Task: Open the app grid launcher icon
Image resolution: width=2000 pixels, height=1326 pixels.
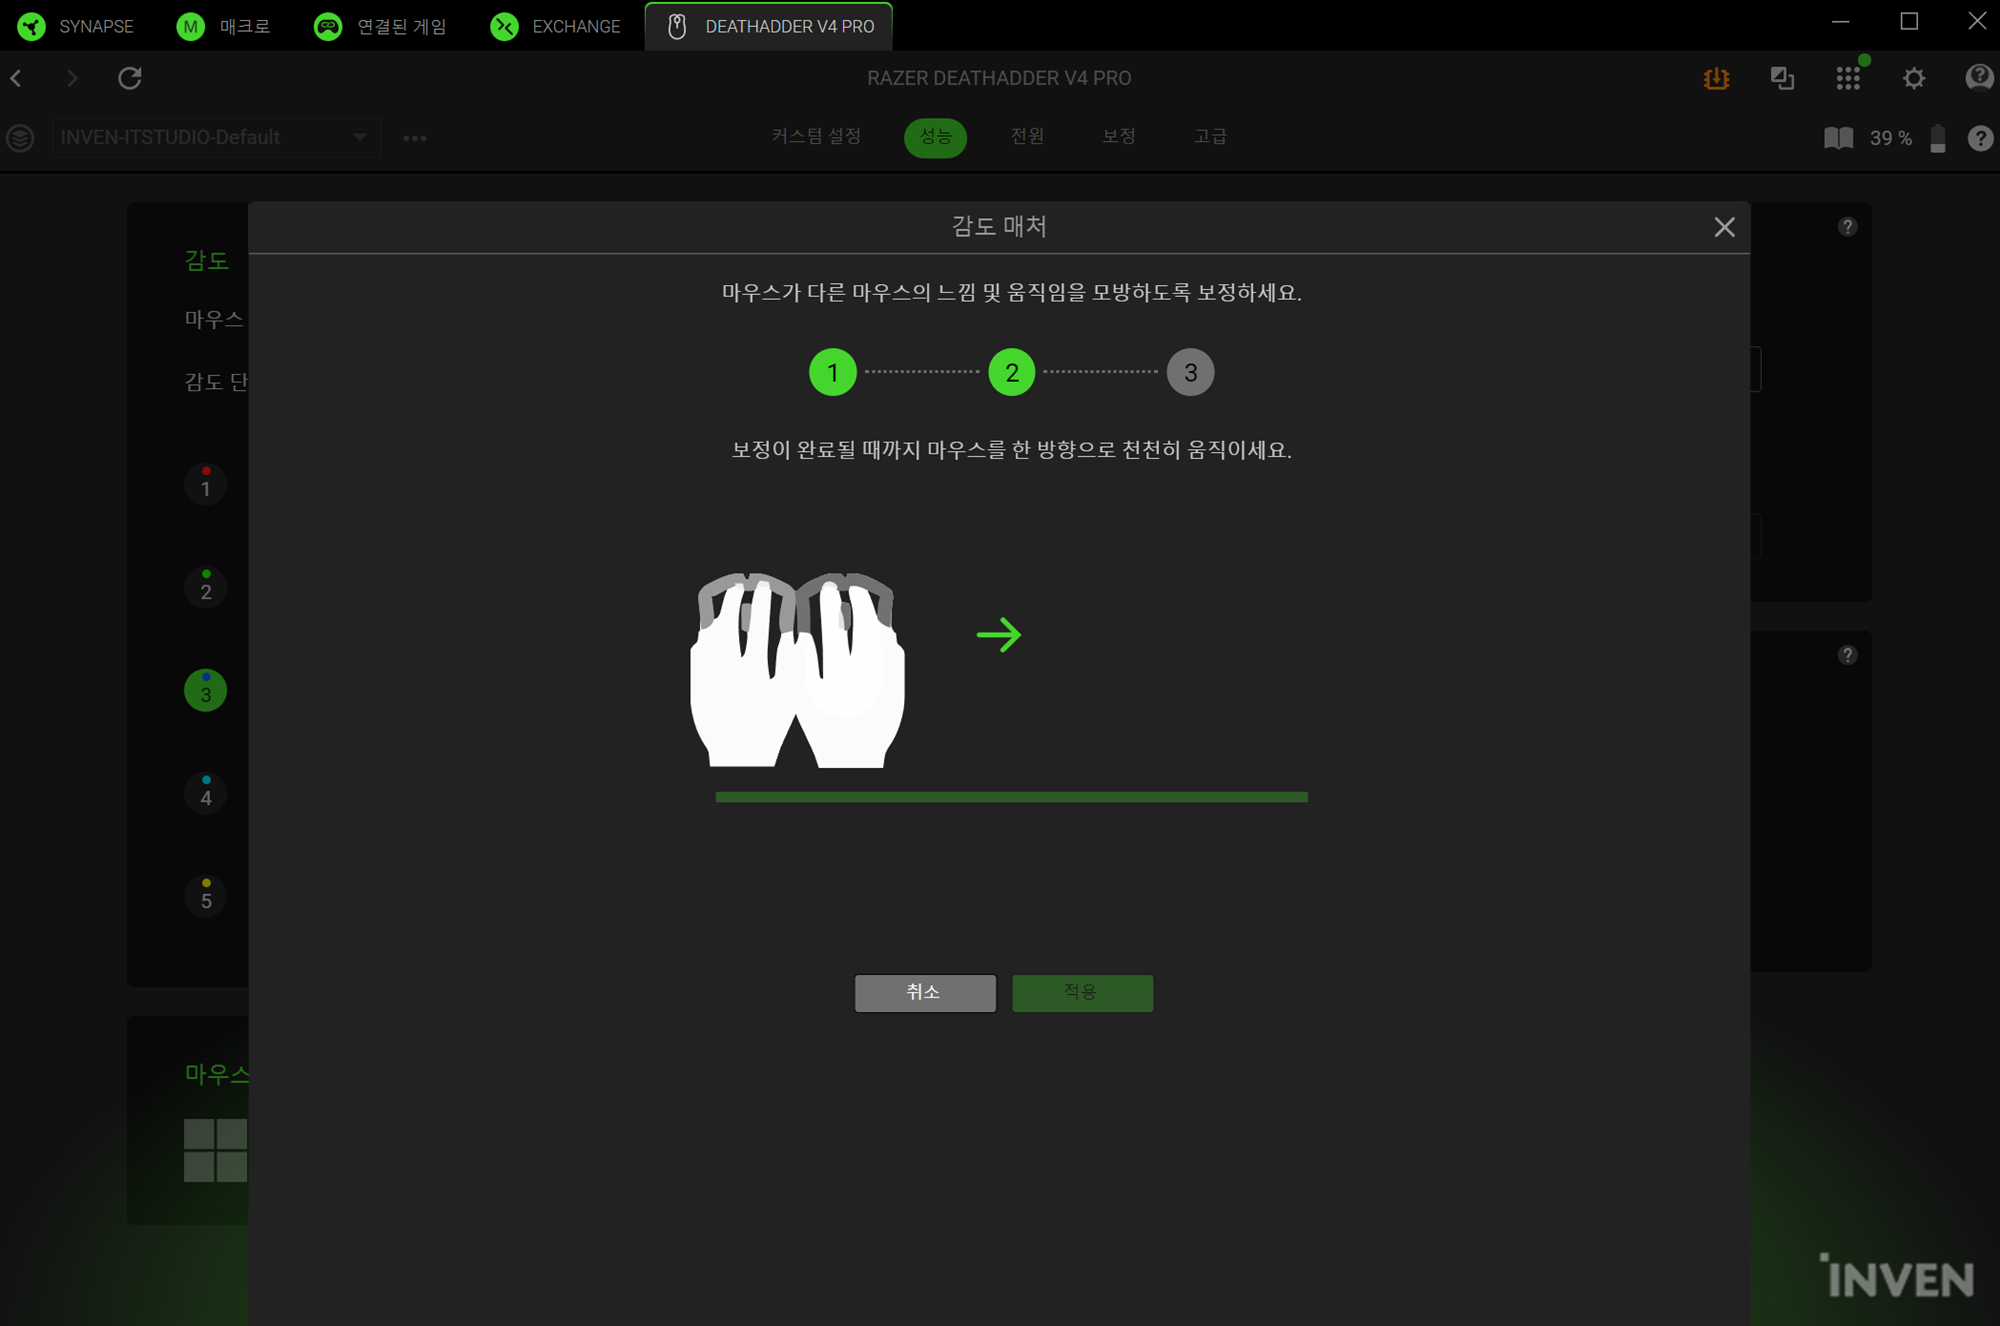Action: tap(1848, 78)
